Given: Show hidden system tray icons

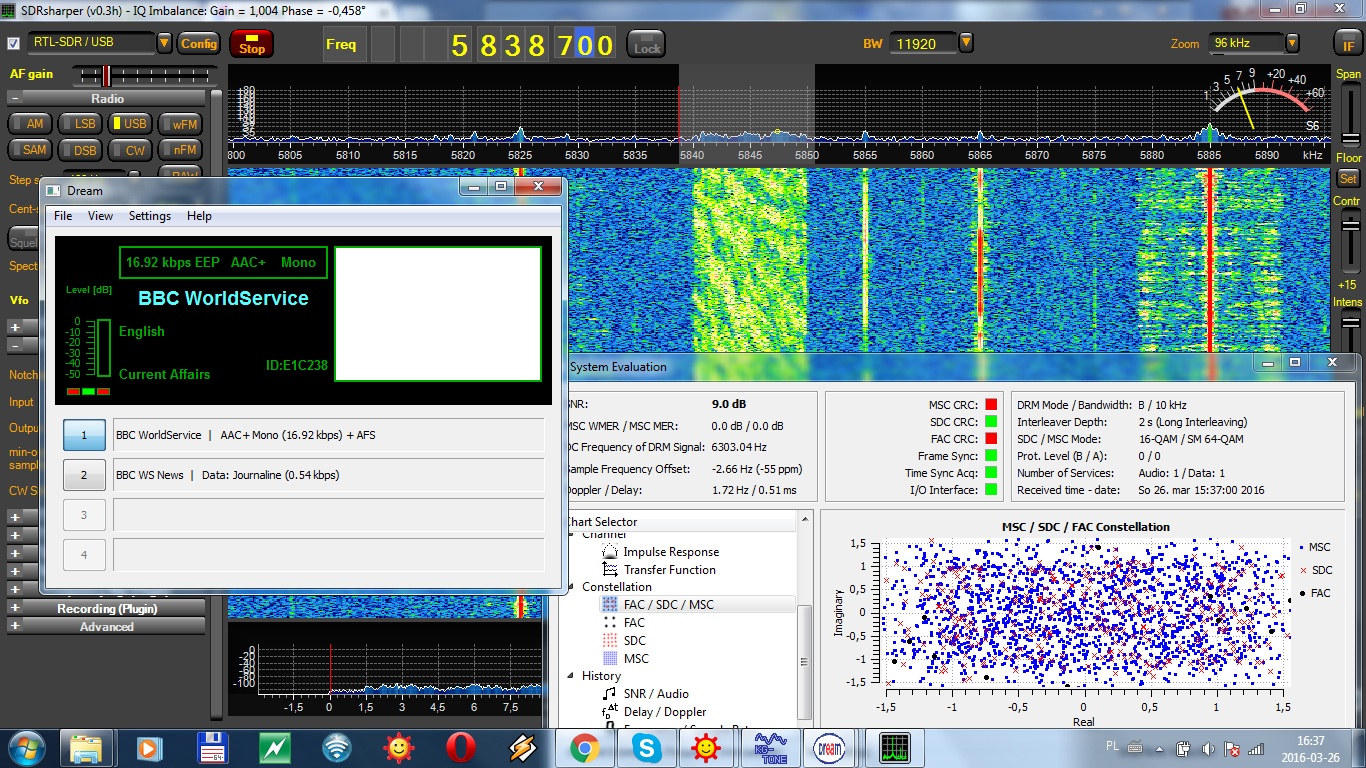Looking at the screenshot, I should point(1161,748).
